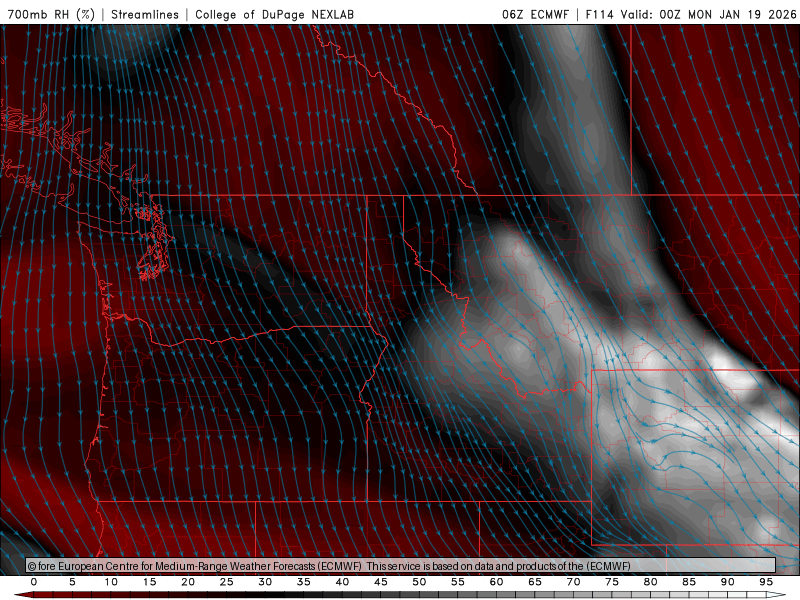
Task: Click legend value '85' on the scale
Action: tap(689, 582)
